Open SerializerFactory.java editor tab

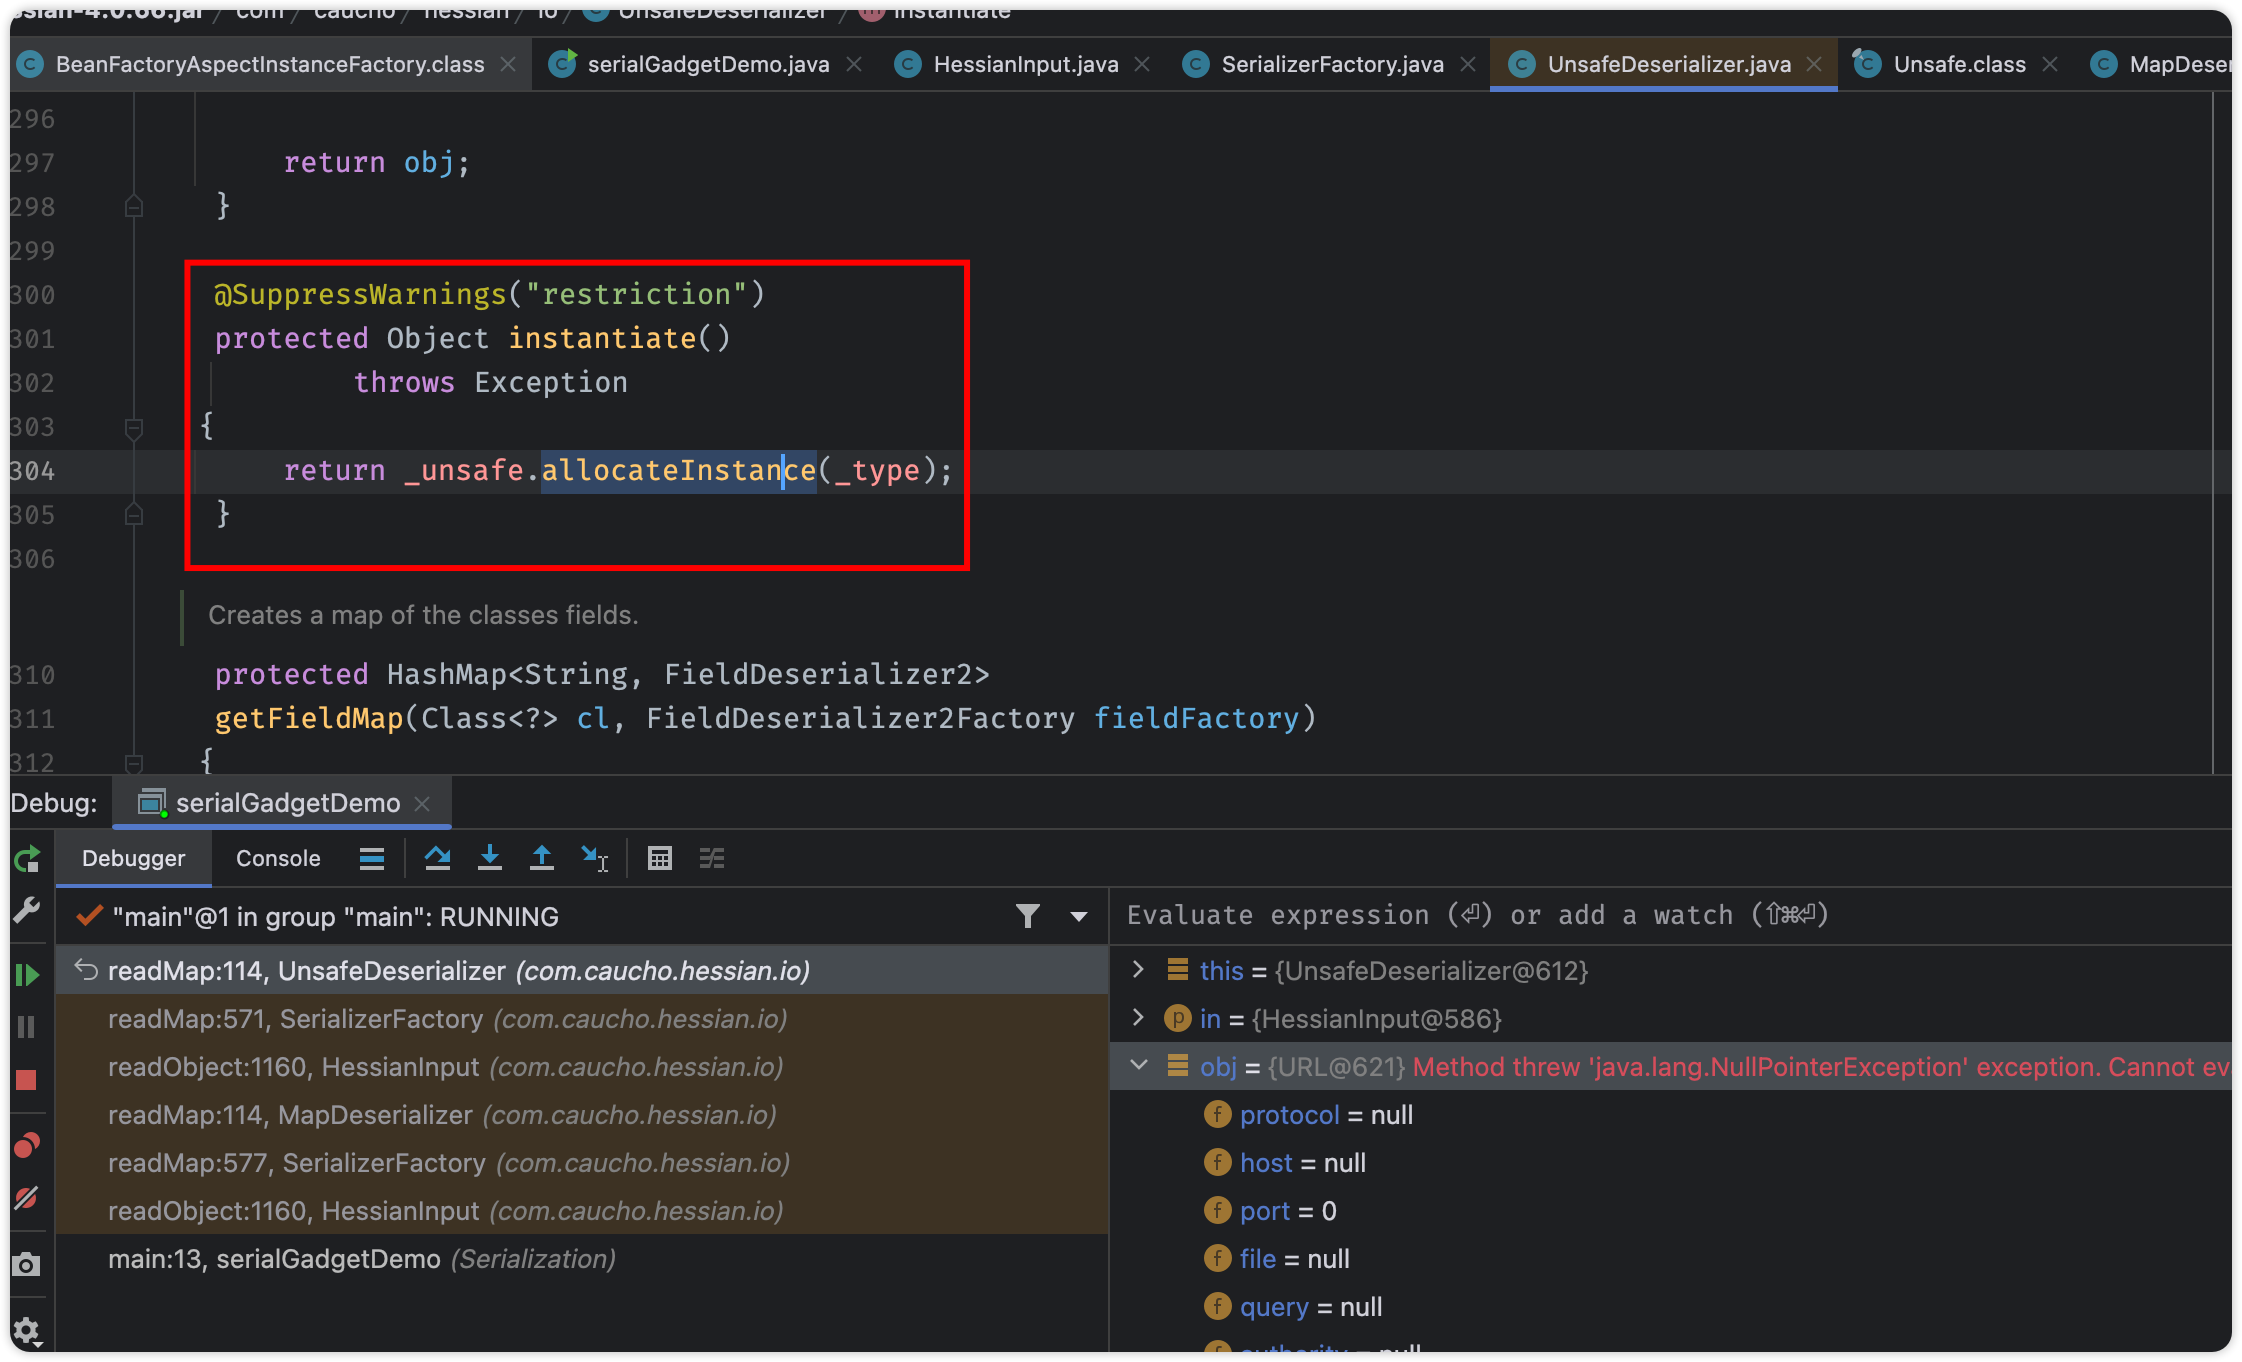pos(1331,64)
